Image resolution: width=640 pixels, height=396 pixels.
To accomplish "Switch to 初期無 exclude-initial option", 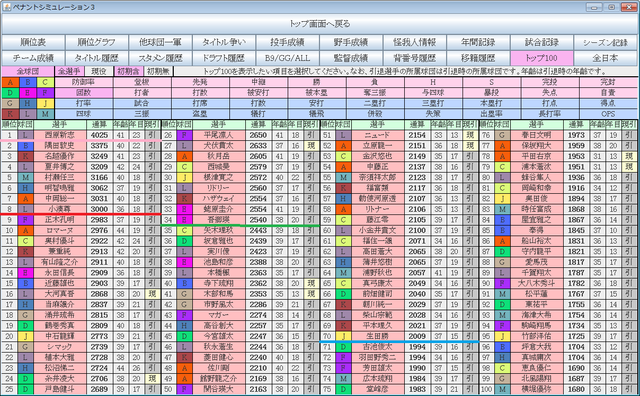I will (158, 71).
